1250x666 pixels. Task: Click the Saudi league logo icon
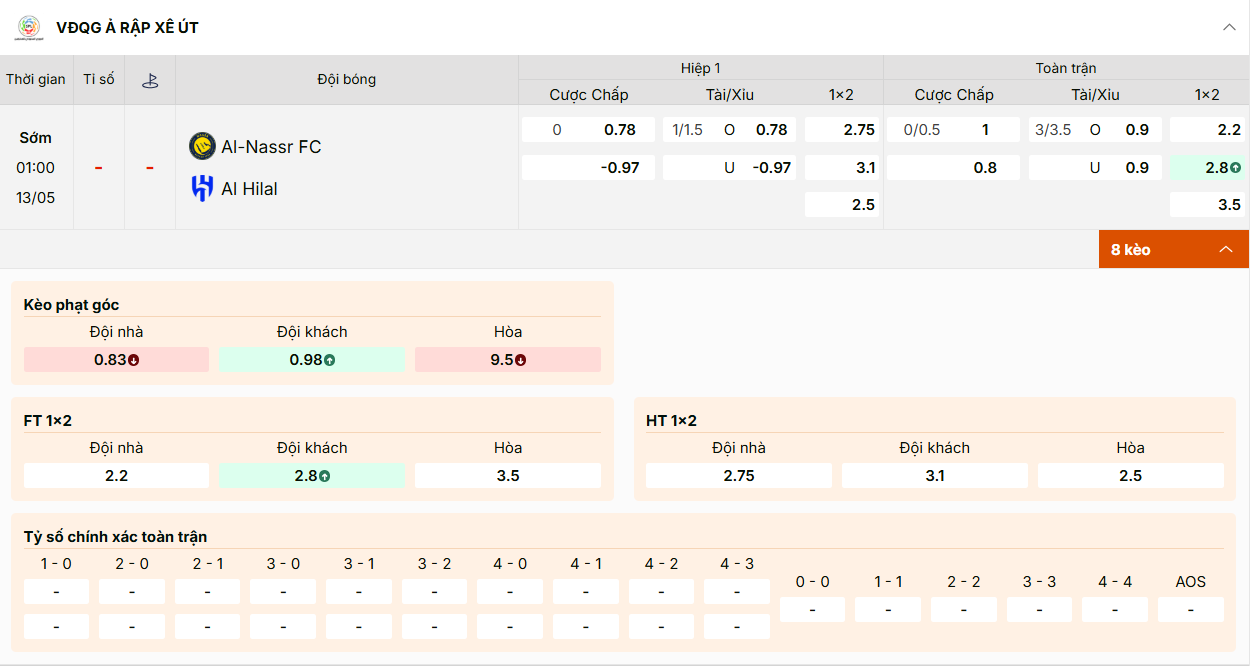(x=29, y=28)
